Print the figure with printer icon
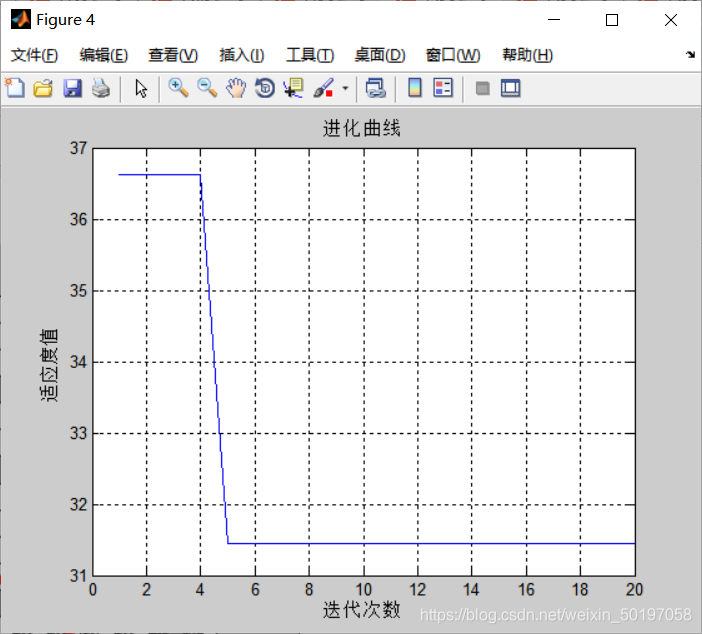This screenshot has width=702, height=634. (x=101, y=88)
